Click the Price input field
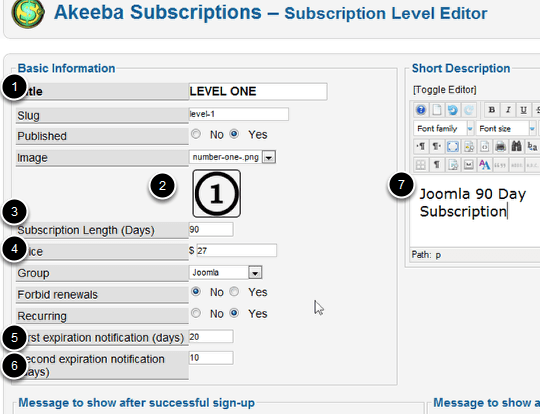Viewport: 540px width, 414px height. pyautogui.click(x=237, y=250)
